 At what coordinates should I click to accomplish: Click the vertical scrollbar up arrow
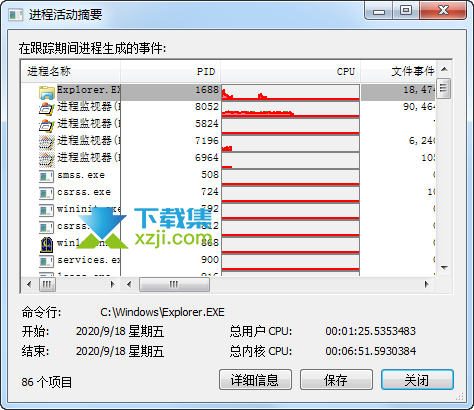[444, 69]
